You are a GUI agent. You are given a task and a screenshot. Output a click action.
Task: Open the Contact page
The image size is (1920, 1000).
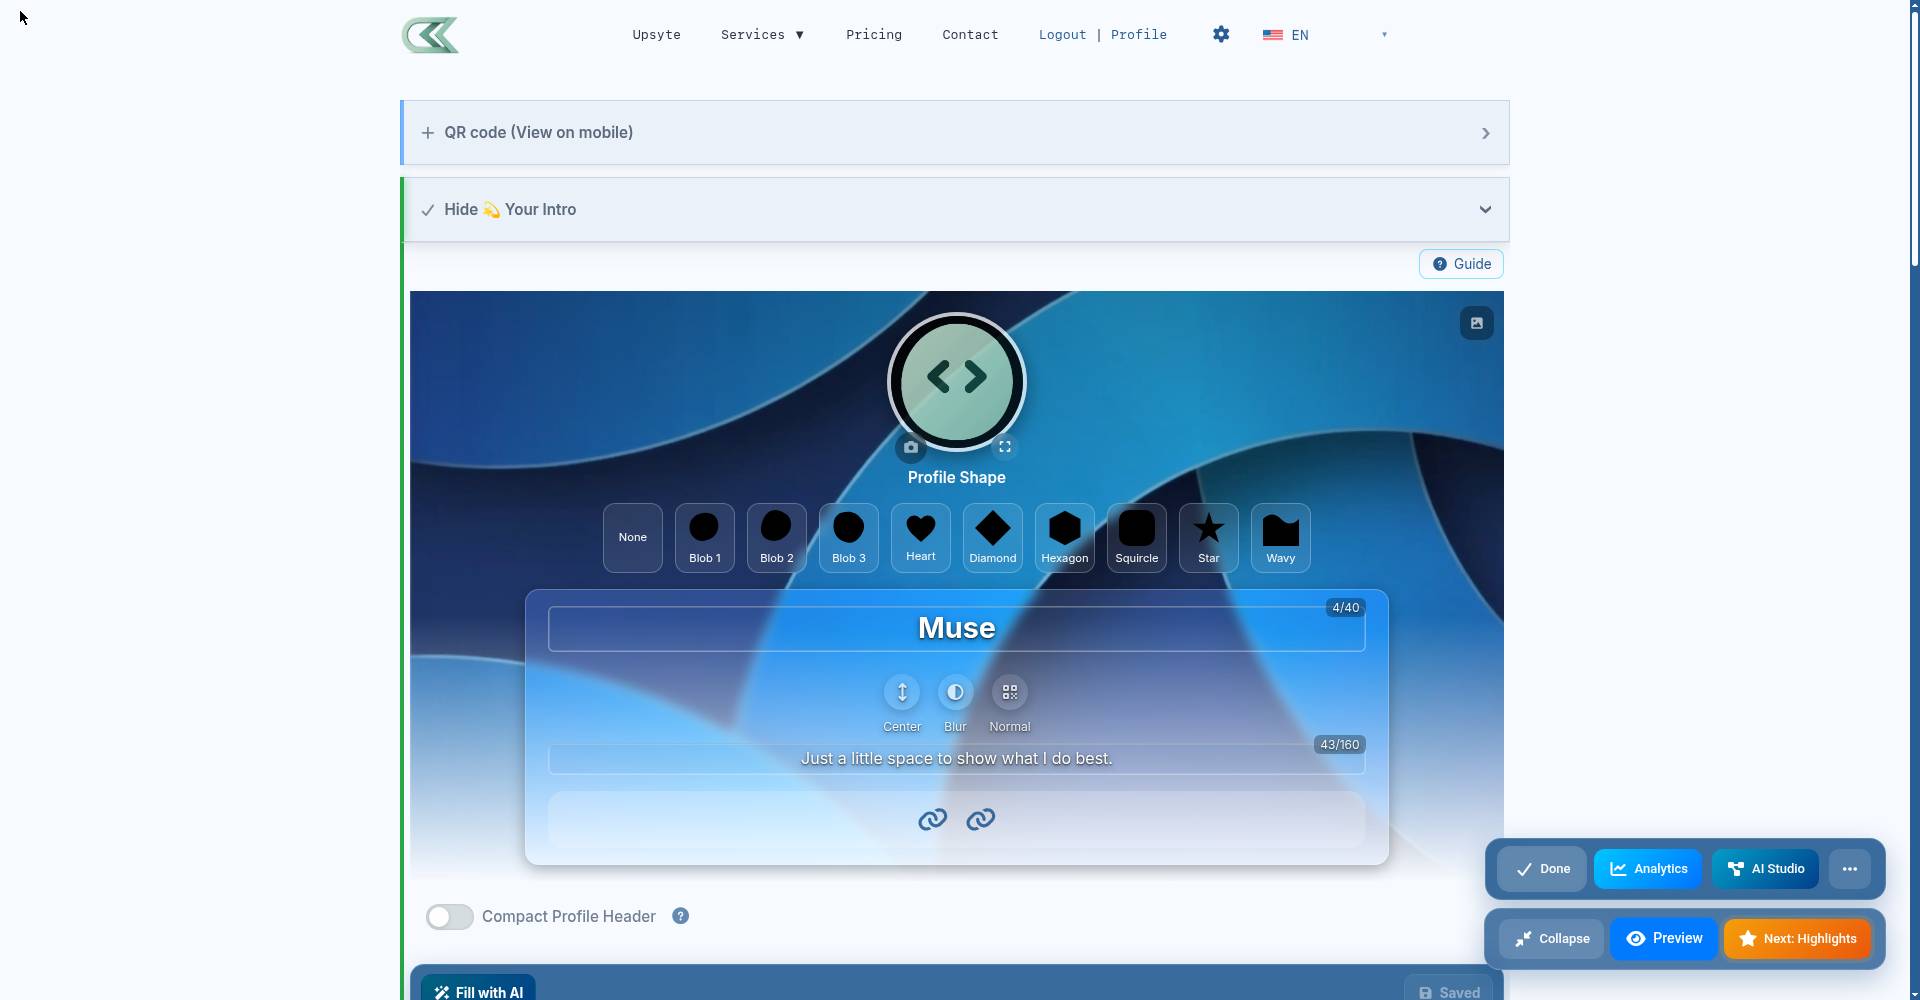point(970,35)
